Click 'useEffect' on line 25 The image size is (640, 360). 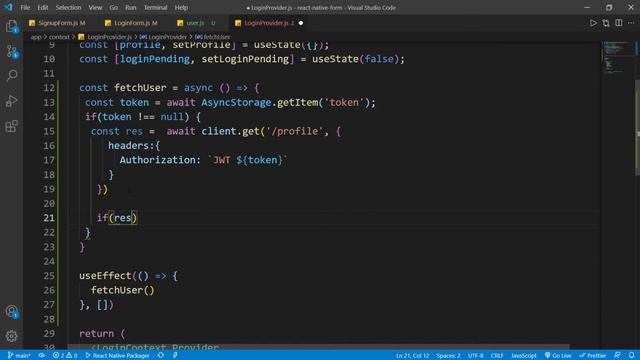[105, 276]
